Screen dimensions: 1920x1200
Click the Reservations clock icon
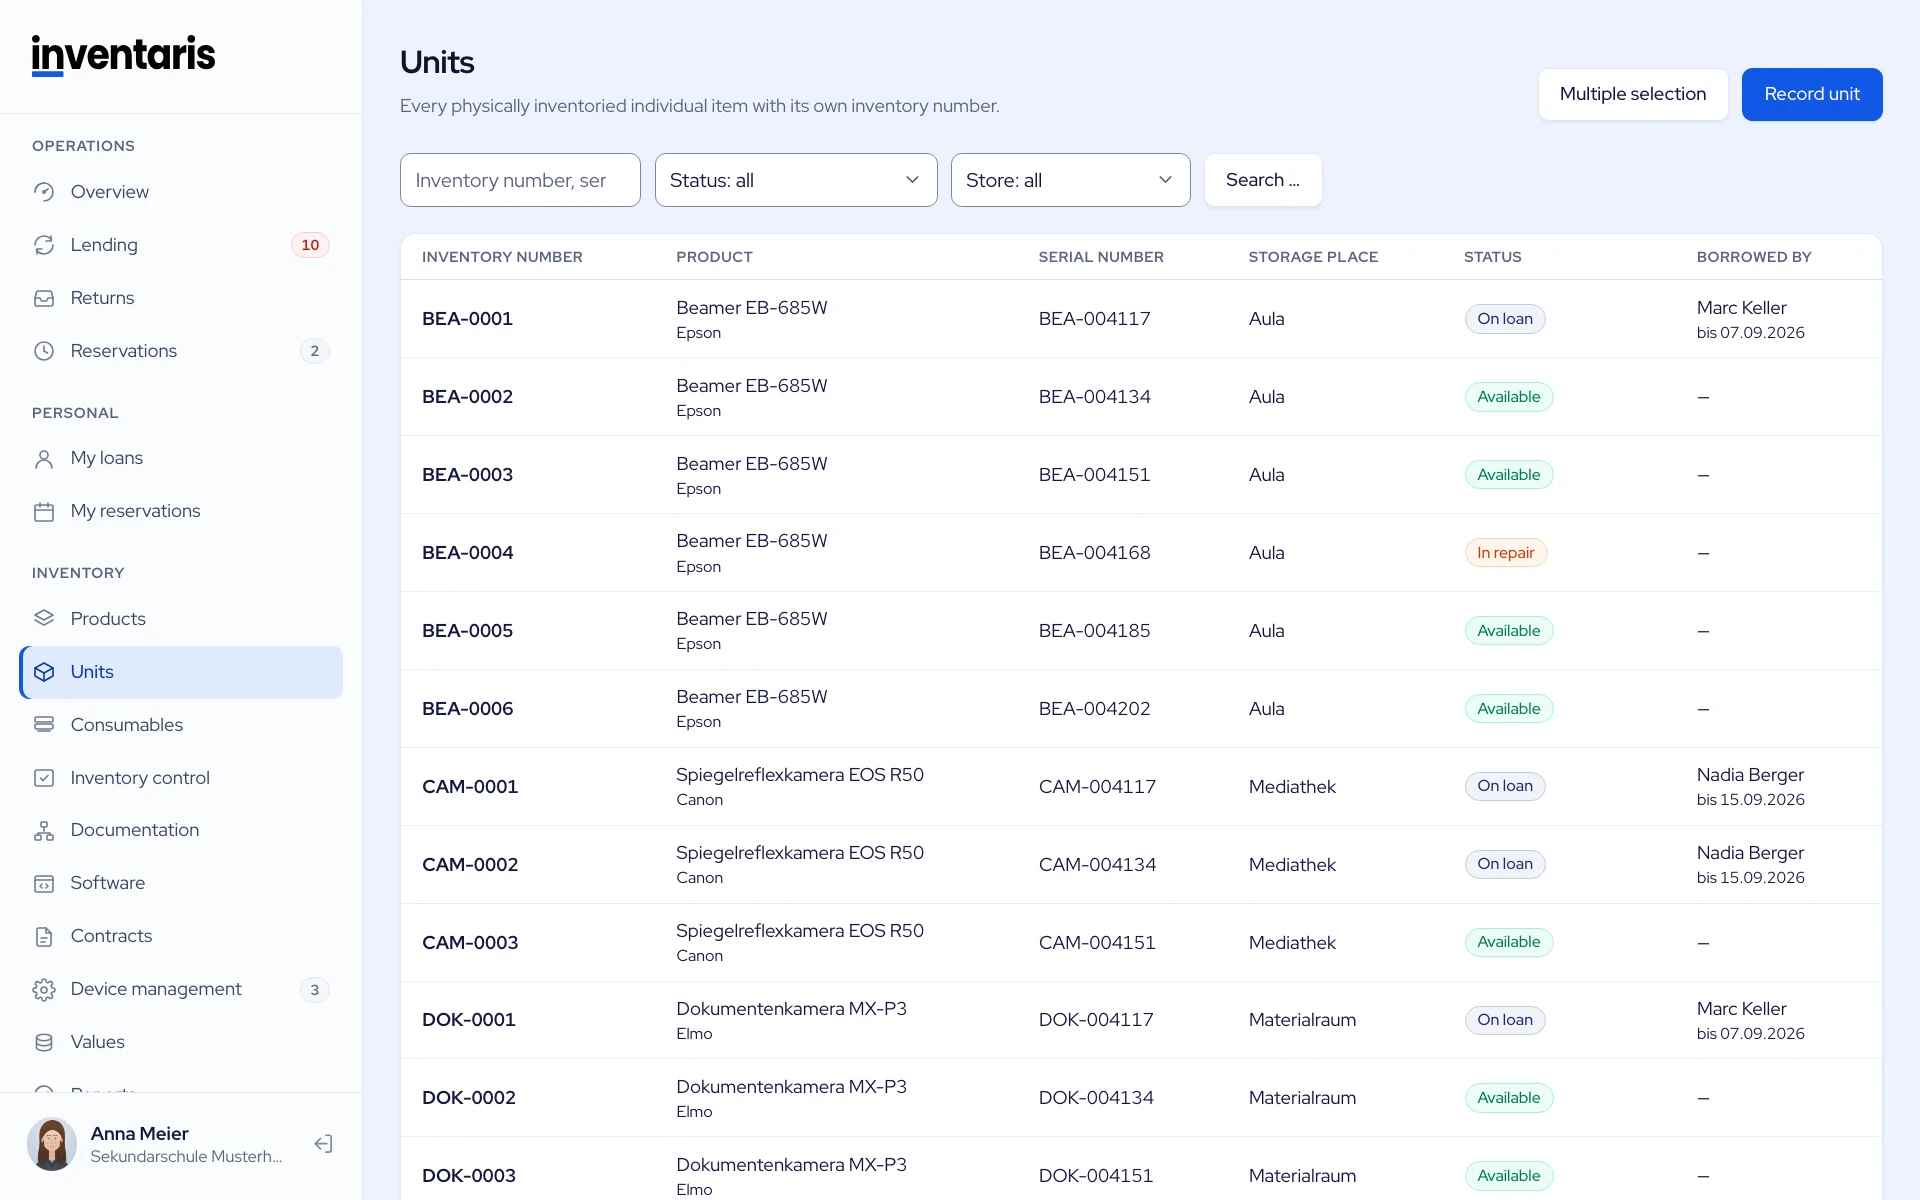[x=44, y=351]
